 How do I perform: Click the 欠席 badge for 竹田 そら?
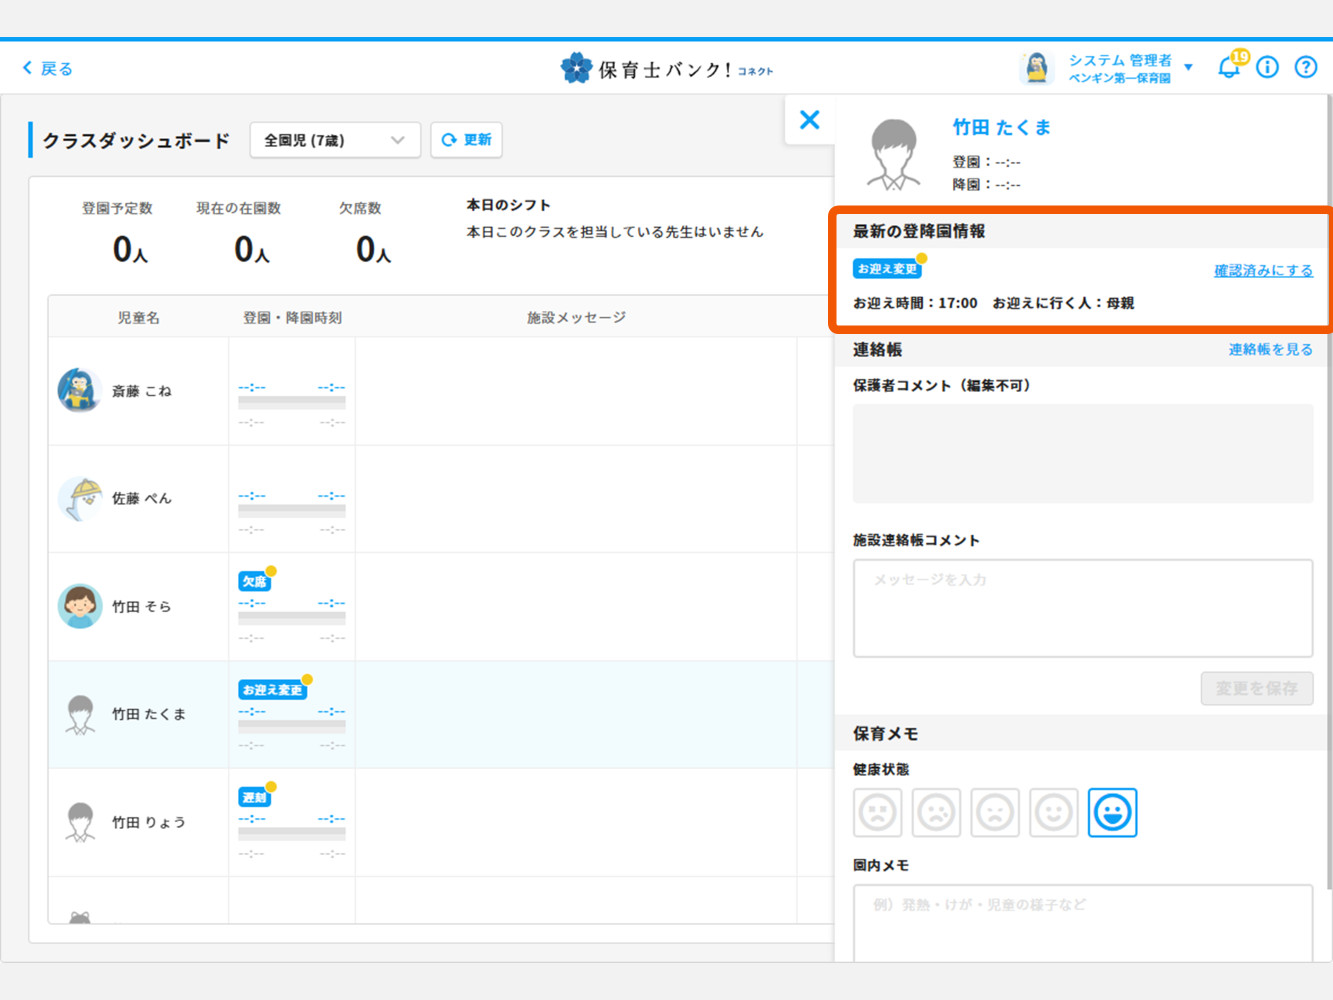(x=254, y=581)
